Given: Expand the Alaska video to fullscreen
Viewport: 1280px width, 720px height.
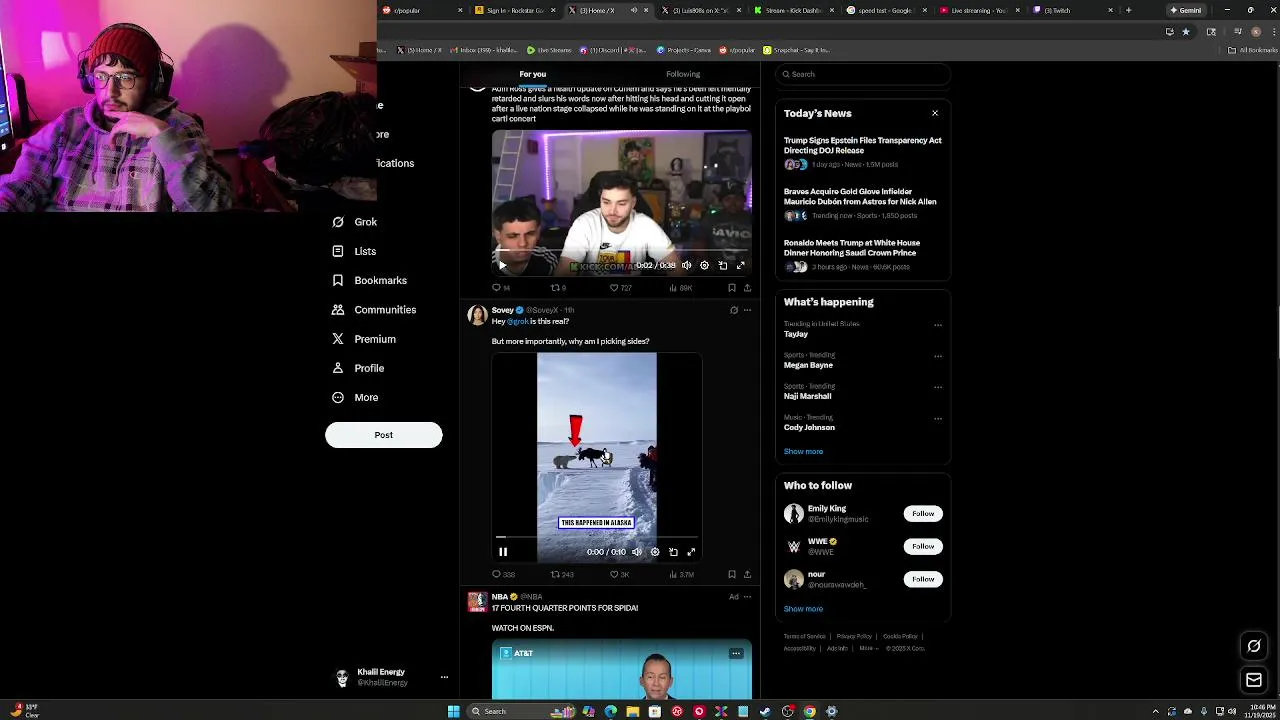Looking at the screenshot, I should (691, 552).
